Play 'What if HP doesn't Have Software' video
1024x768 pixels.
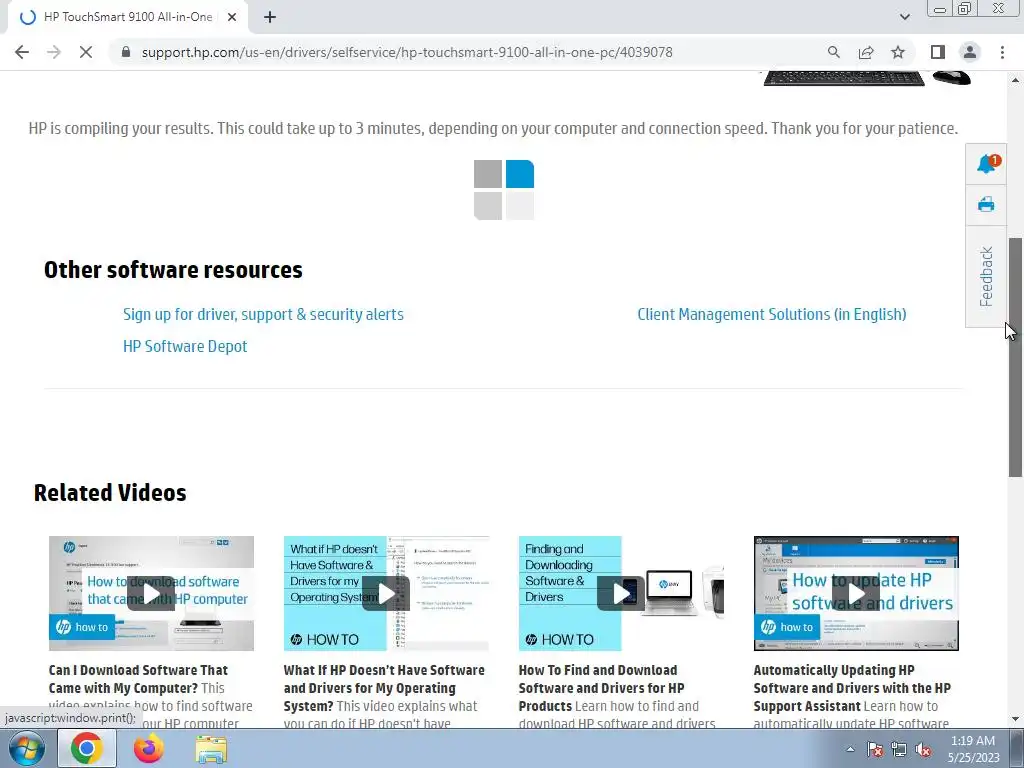point(386,593)
